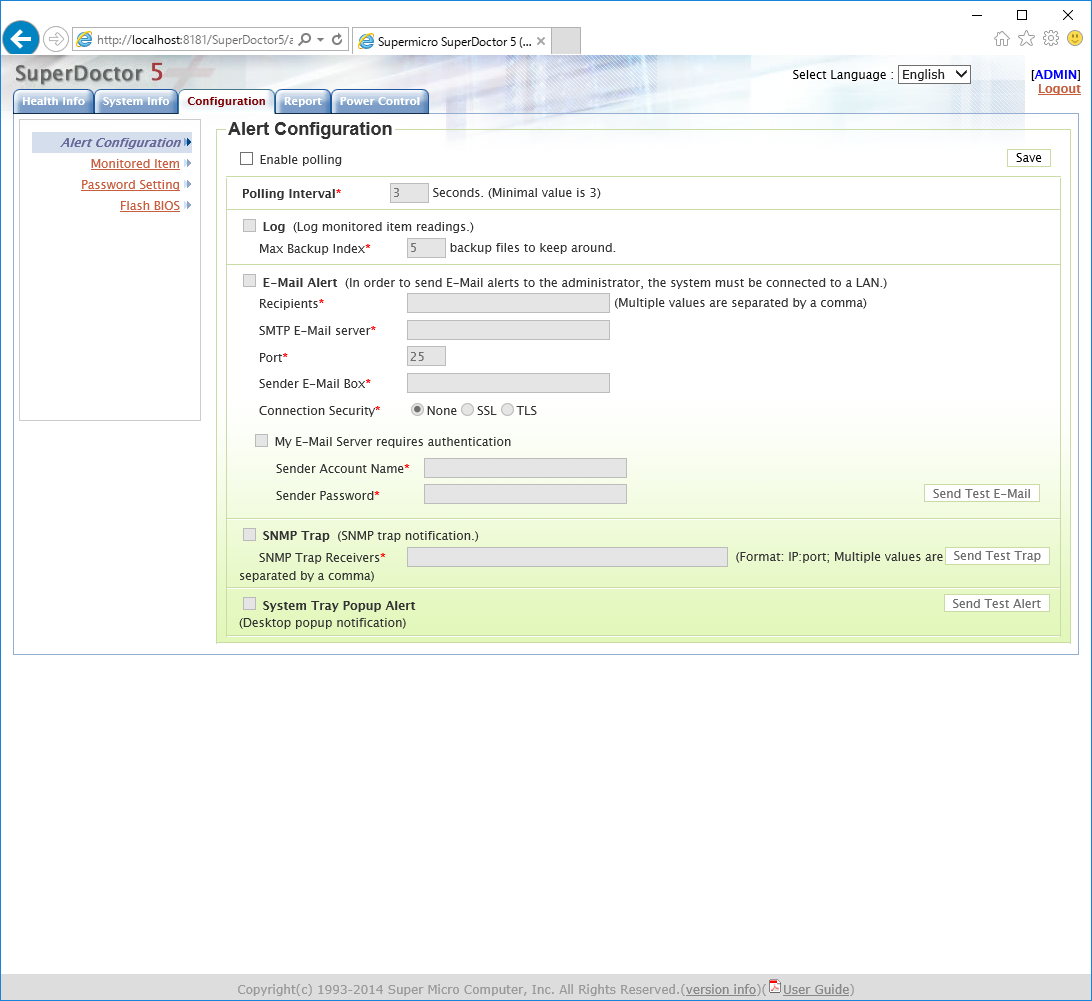Enable polling checkbox
1092x1001 pixels.
click(247, 159)
